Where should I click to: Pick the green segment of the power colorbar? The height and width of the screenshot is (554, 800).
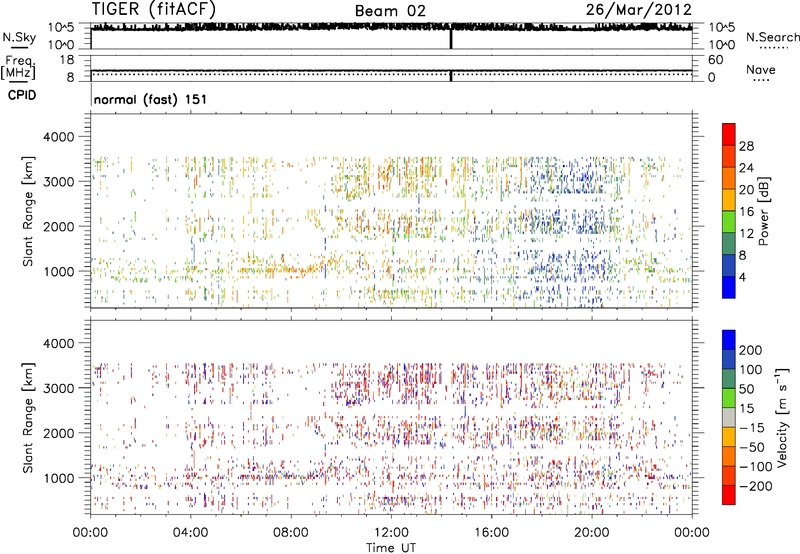(729, 221)
